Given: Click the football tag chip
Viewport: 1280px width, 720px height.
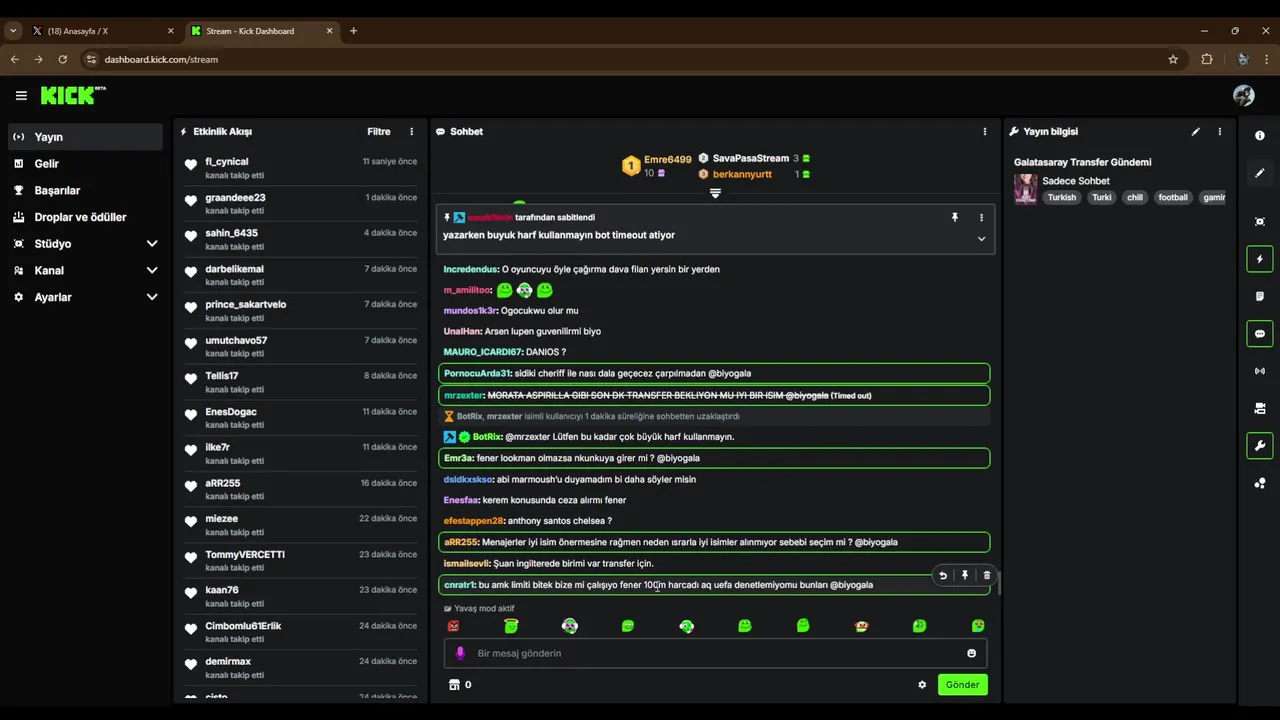Looking at the screenshot, I should [x=1173, y=197].
